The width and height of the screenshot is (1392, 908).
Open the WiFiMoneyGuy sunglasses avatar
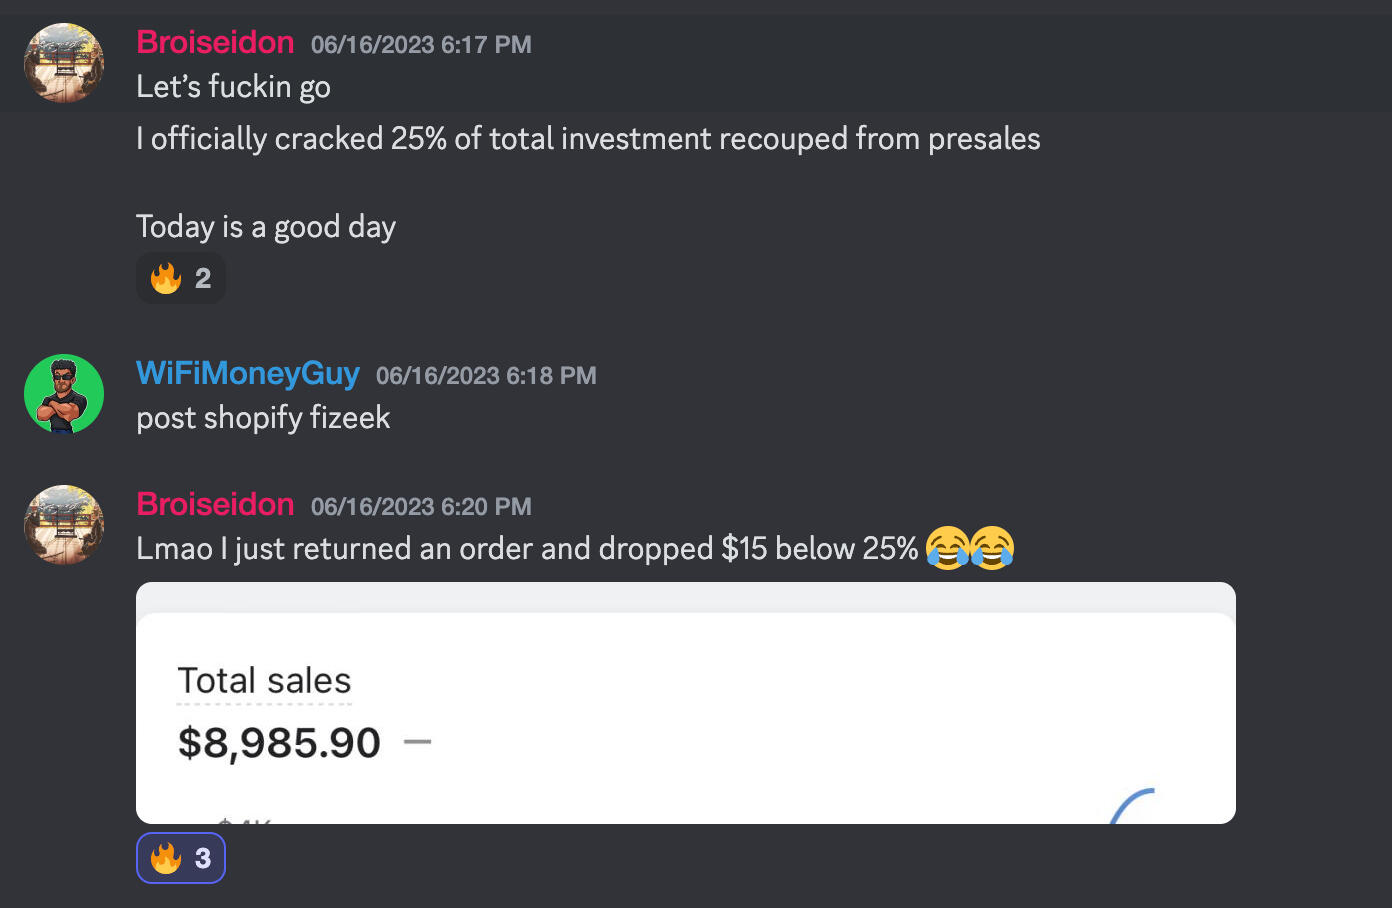pyautogui.click(x=64, y=394)
